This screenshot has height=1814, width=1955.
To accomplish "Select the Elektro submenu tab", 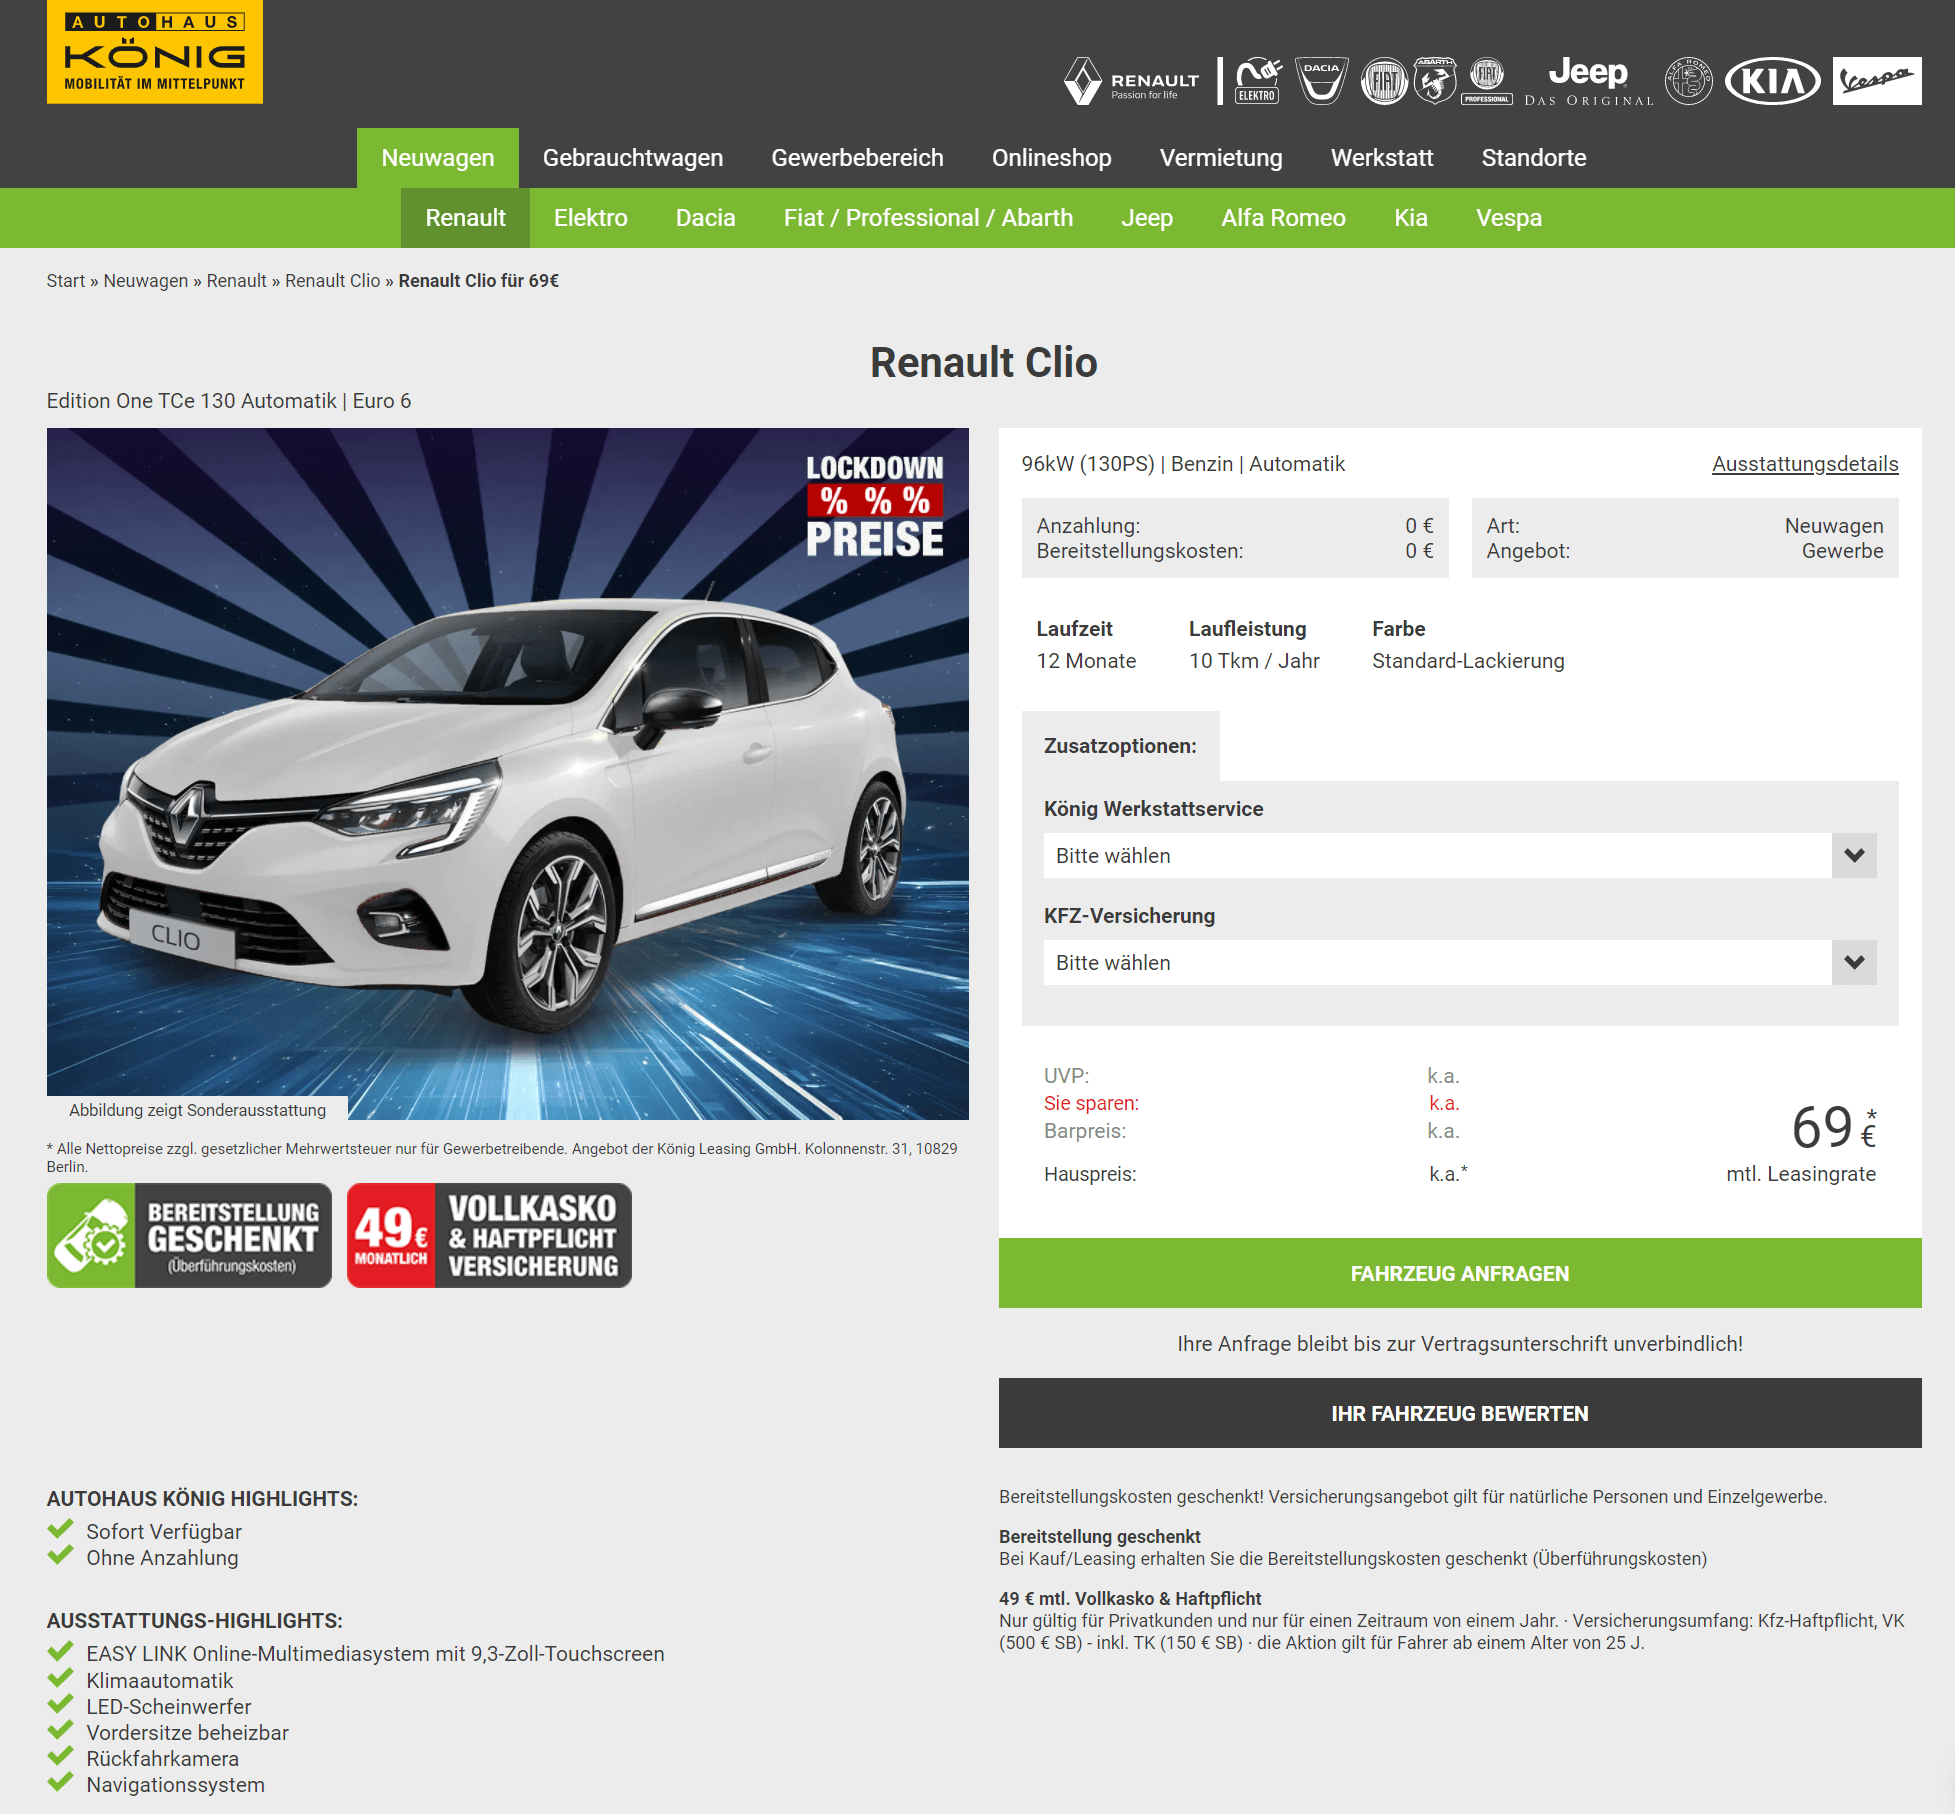I will [591, 218].
